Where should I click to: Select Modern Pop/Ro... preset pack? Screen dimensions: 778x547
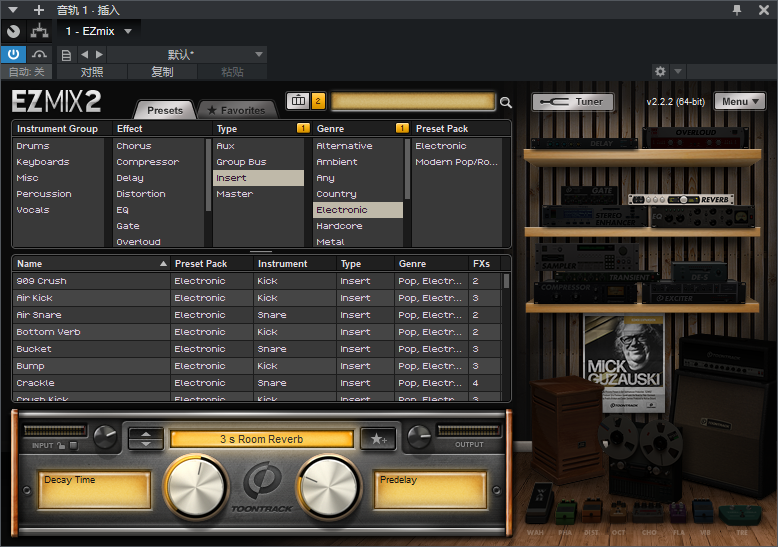coord(456,162)
